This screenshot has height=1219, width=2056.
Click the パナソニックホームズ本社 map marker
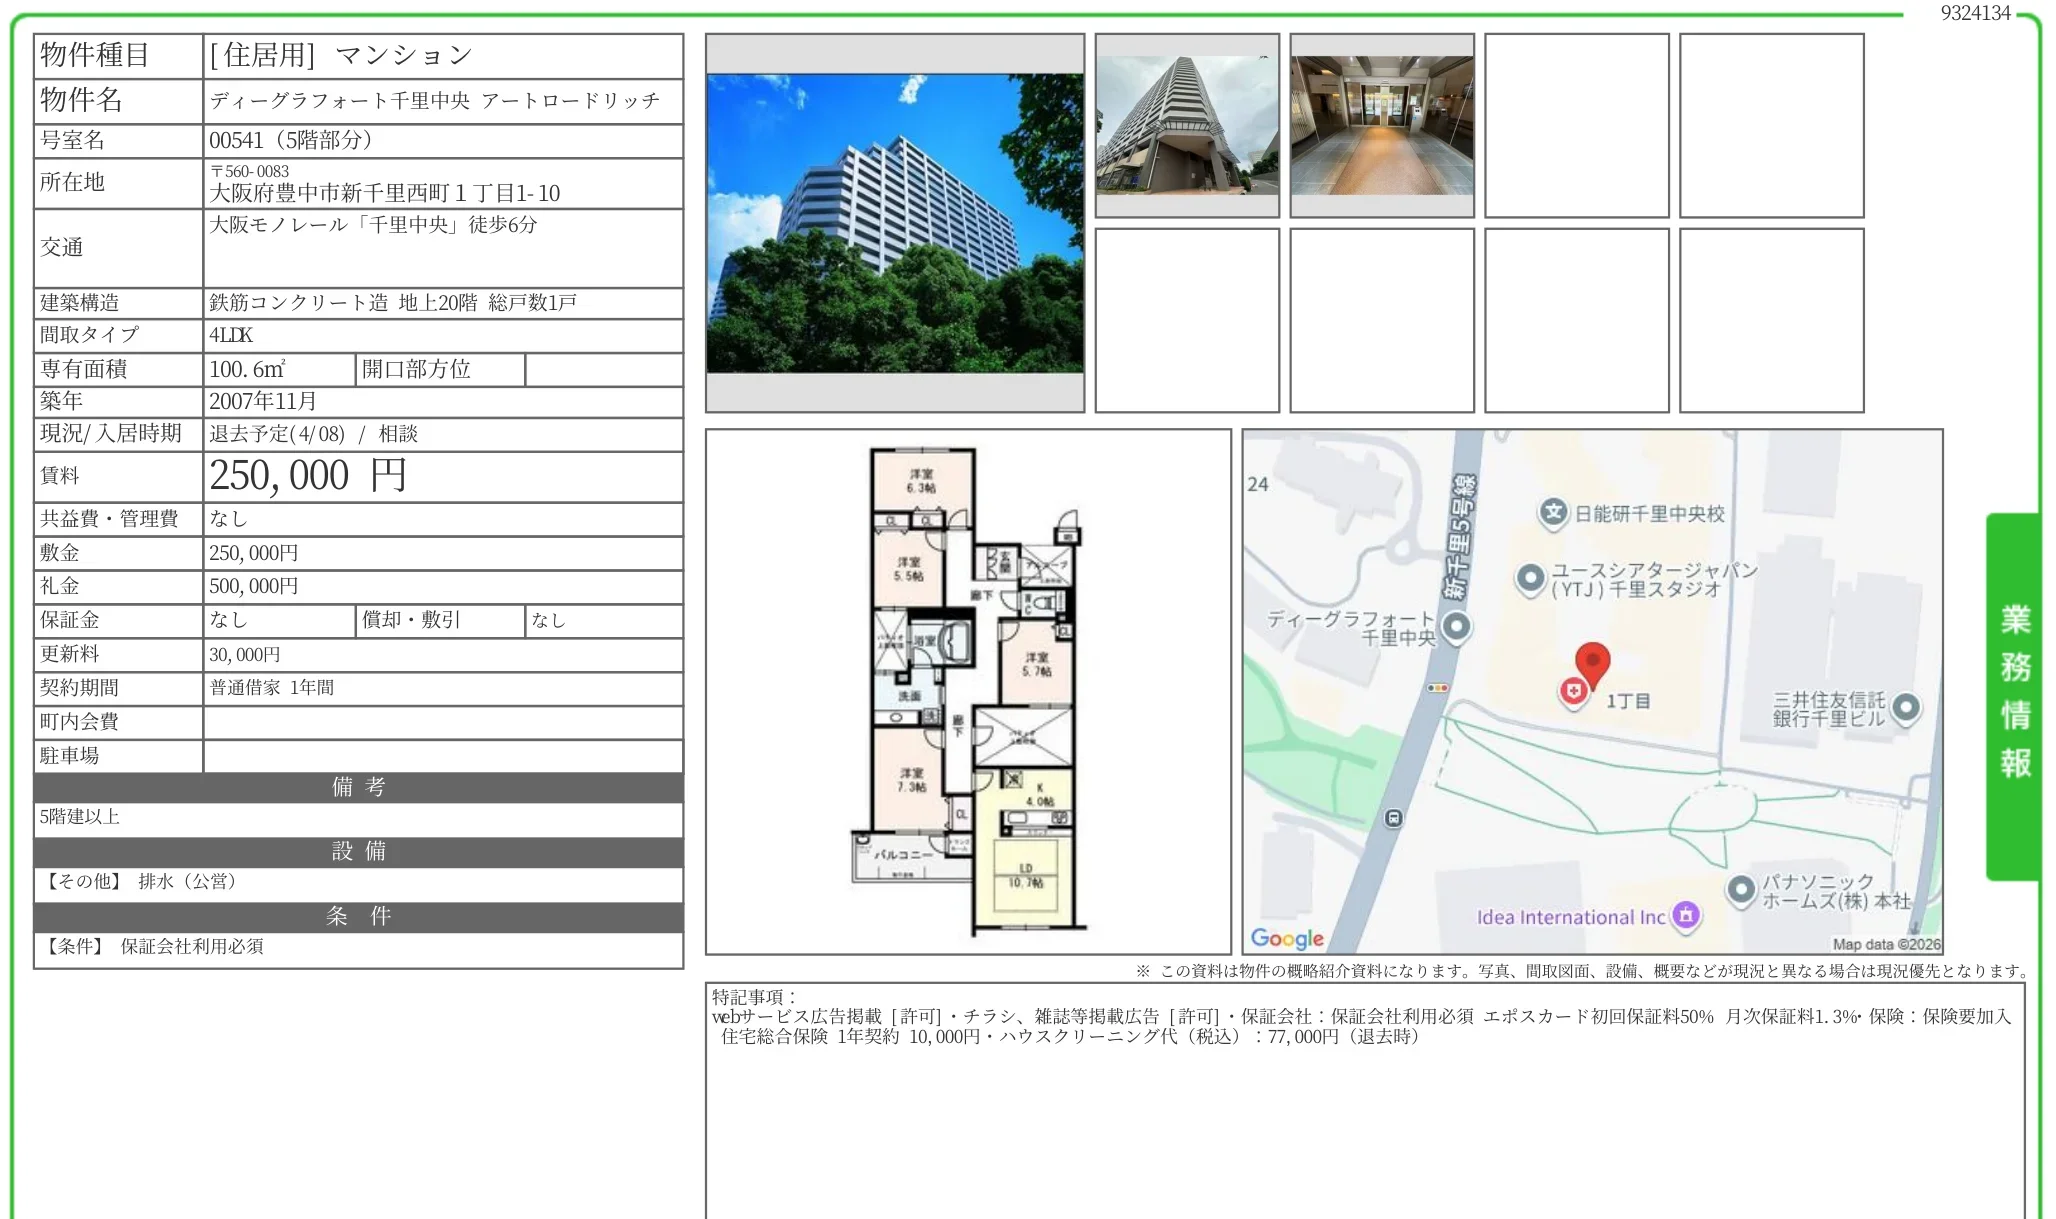(x=1741, y=888)
